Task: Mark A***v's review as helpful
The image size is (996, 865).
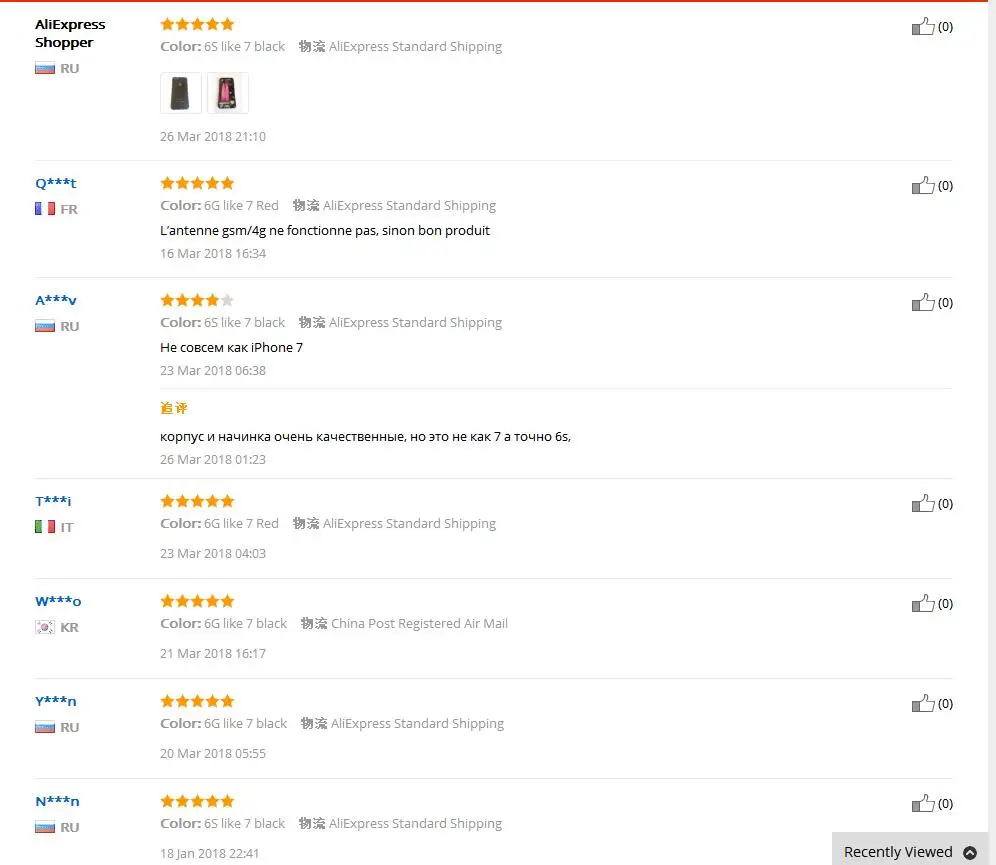Action: pyautogui.click(x=923, y=303)
